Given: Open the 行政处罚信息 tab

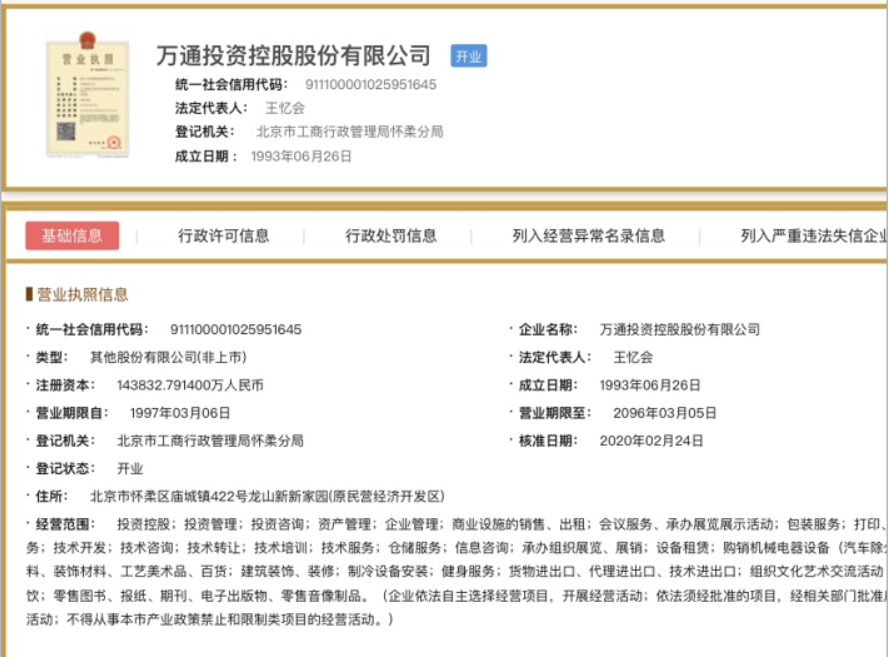Looking at the screenshot, I should (x=391, y=236).
